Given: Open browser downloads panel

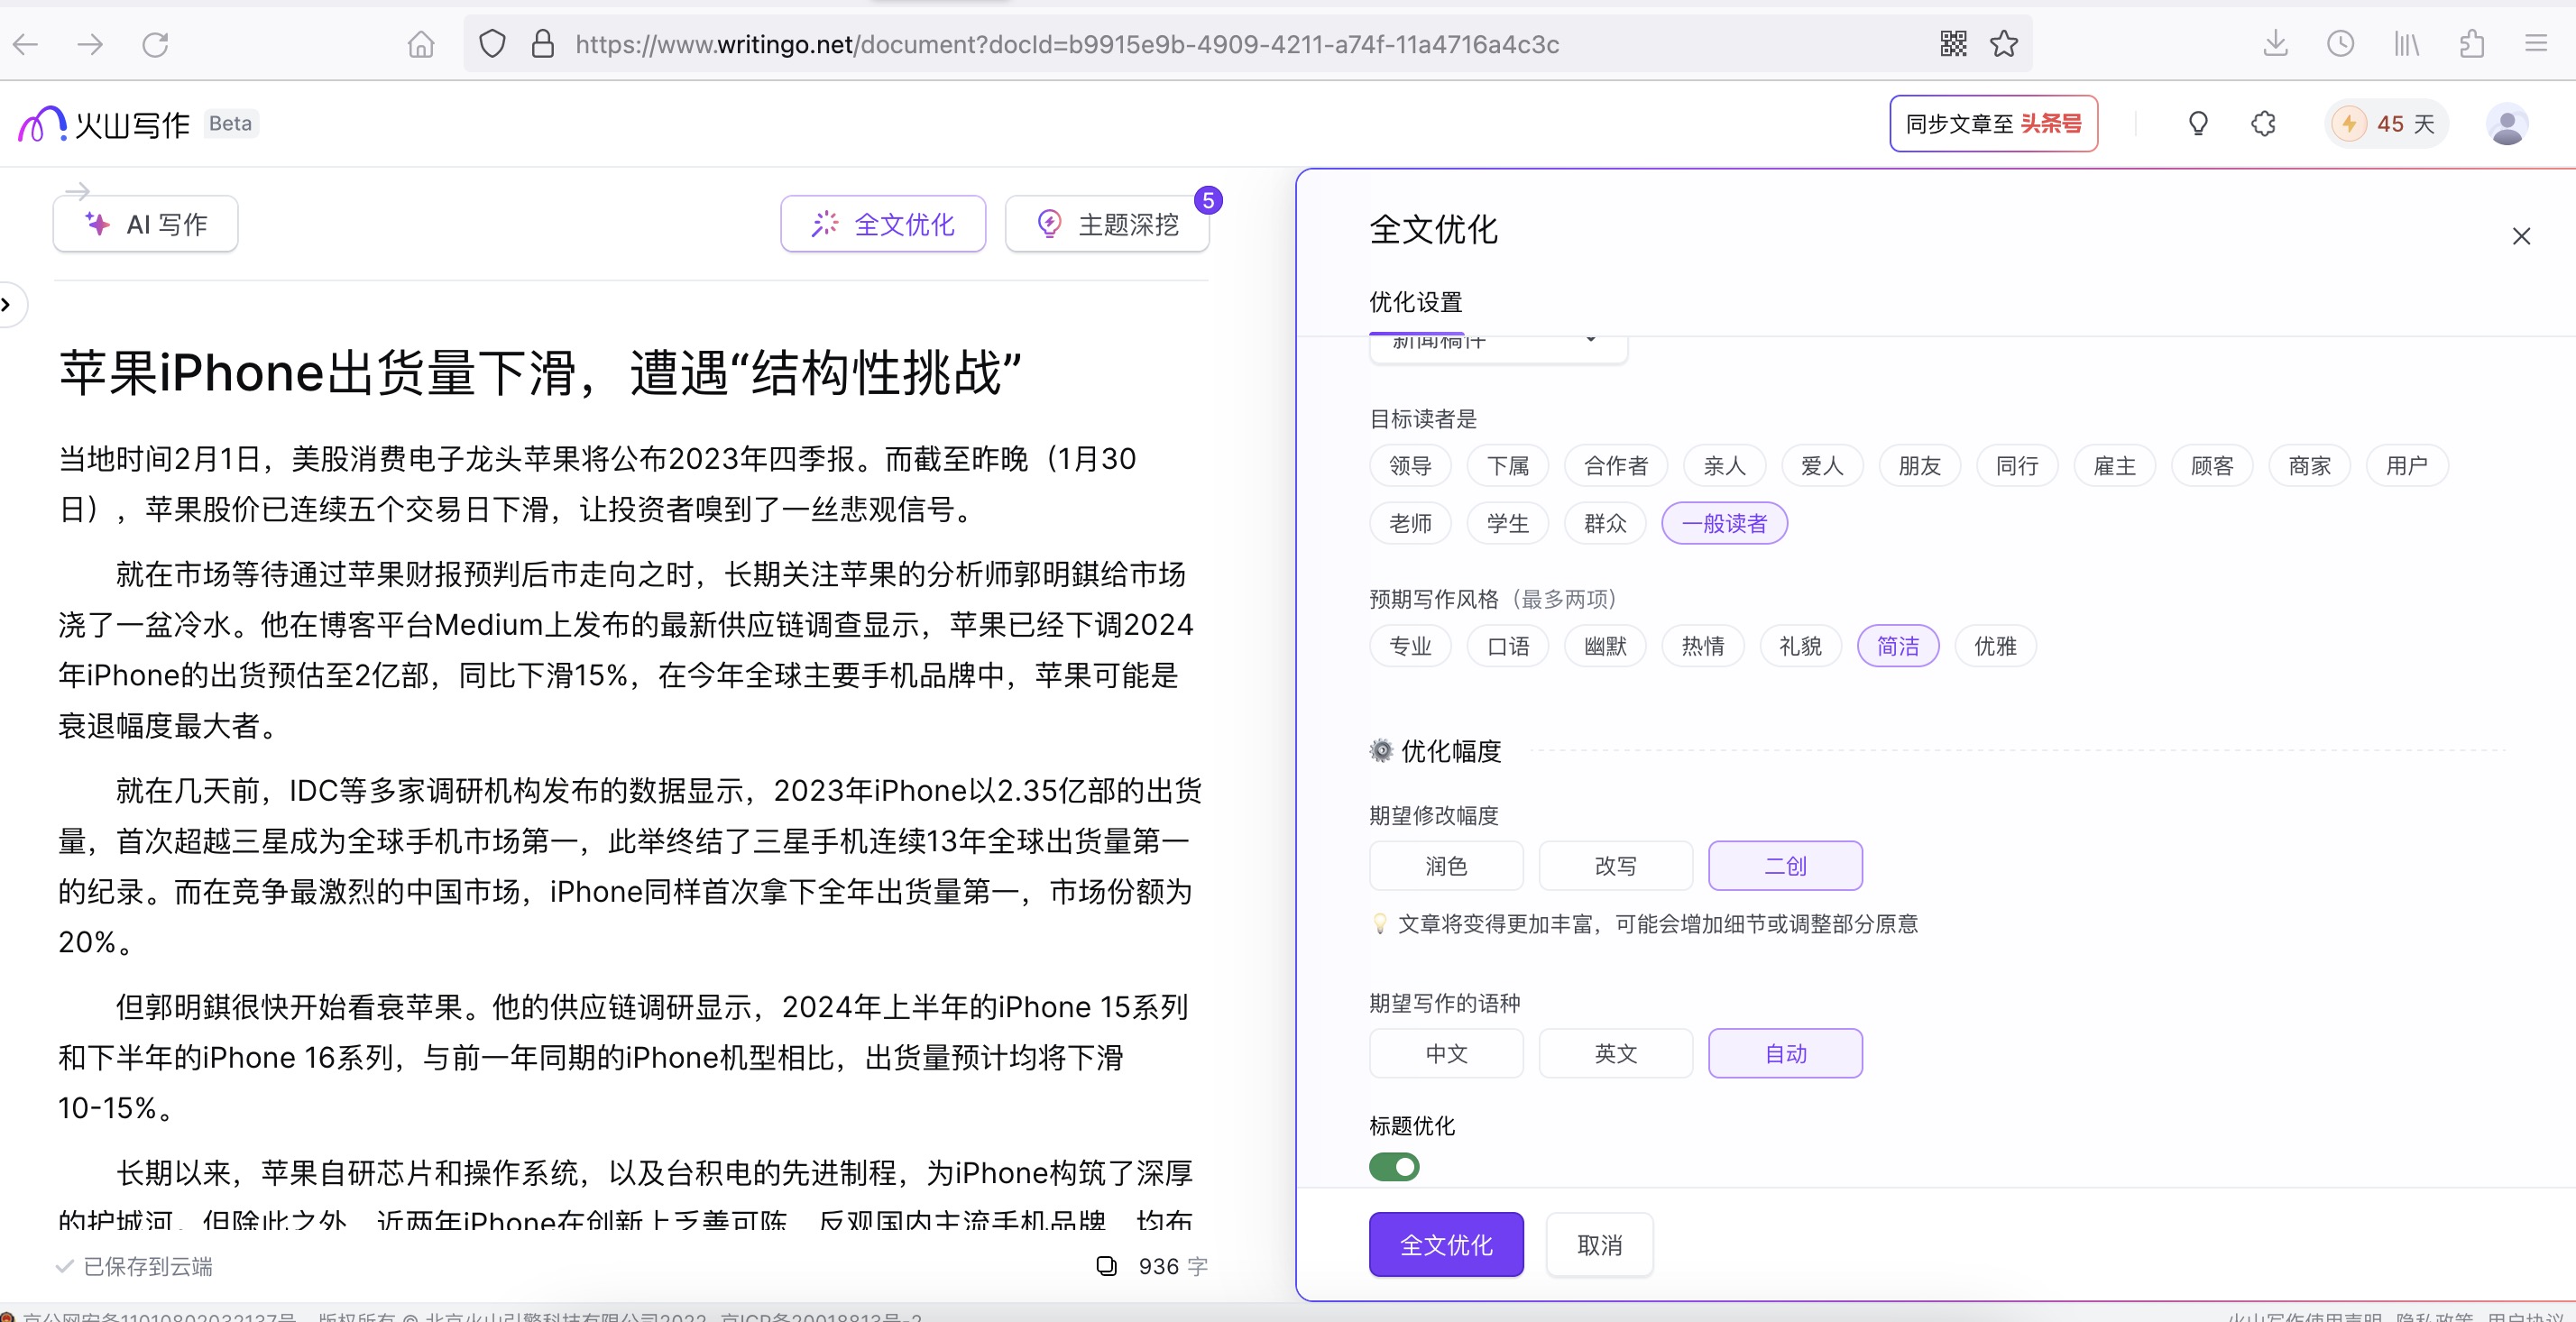Looking at the screenshot, I should click(x=2275, y=44).
